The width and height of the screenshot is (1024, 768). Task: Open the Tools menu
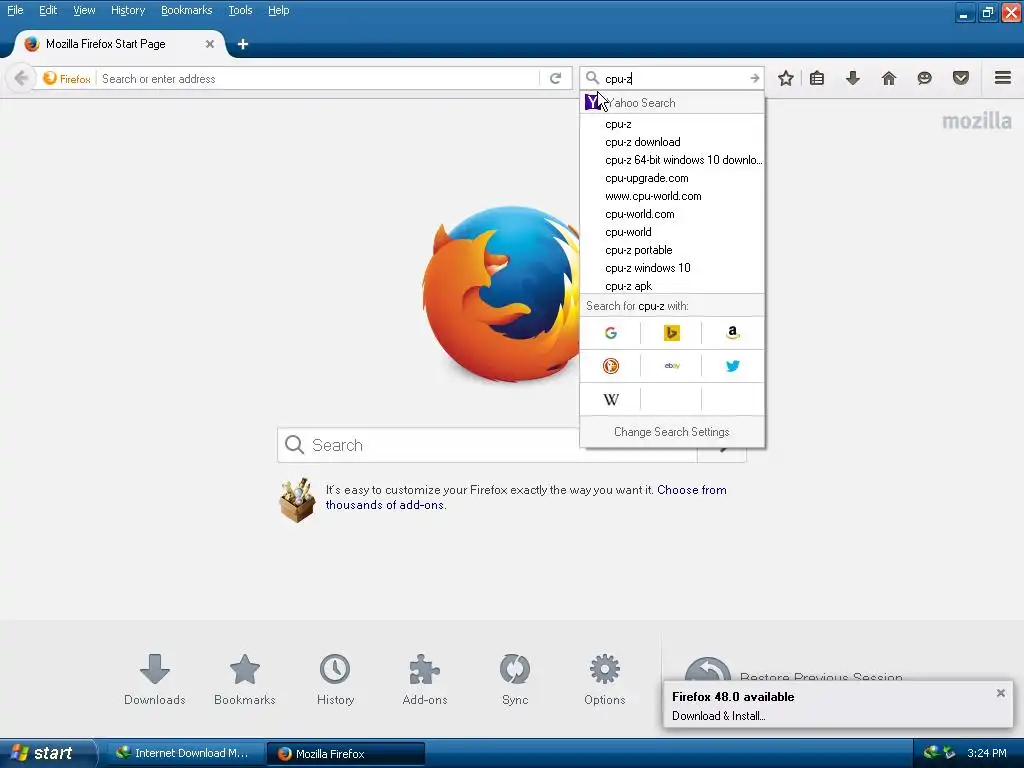[x=240, y=10]
